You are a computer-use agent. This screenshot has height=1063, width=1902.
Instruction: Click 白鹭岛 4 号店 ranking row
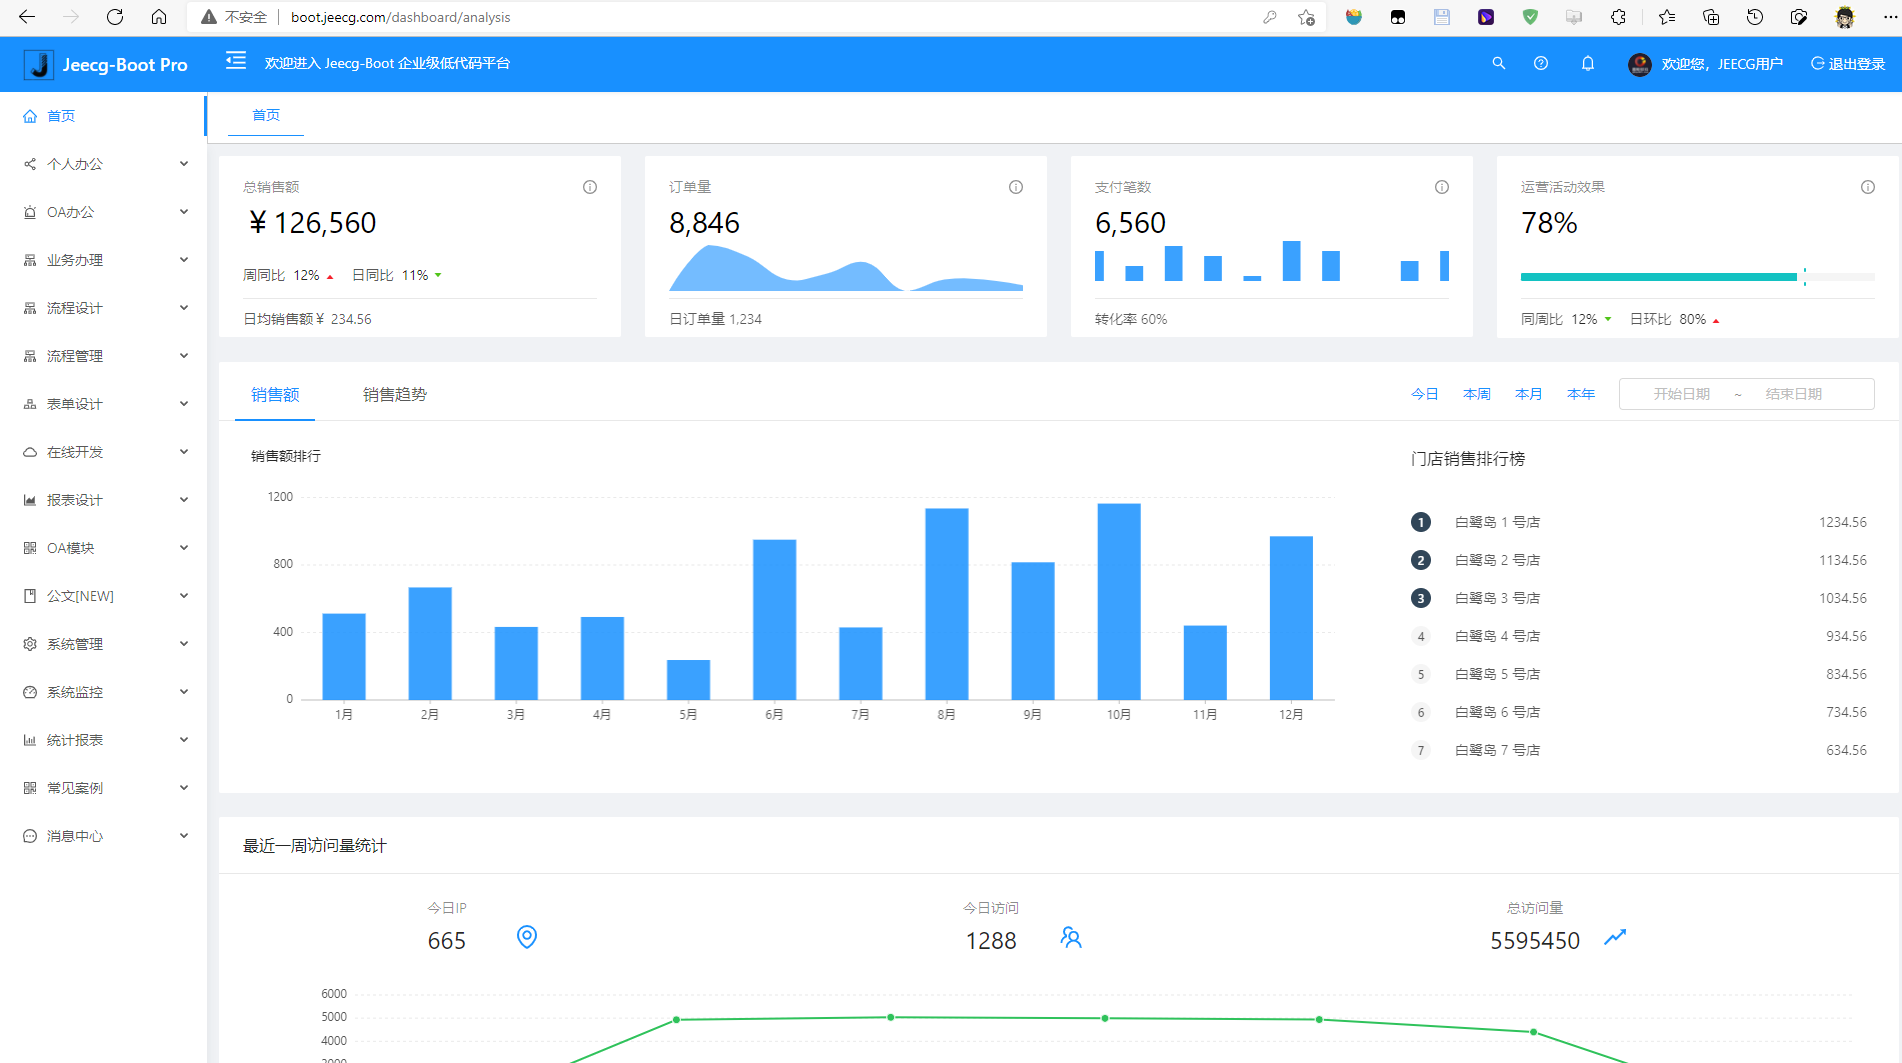[x=1639, y=636]
